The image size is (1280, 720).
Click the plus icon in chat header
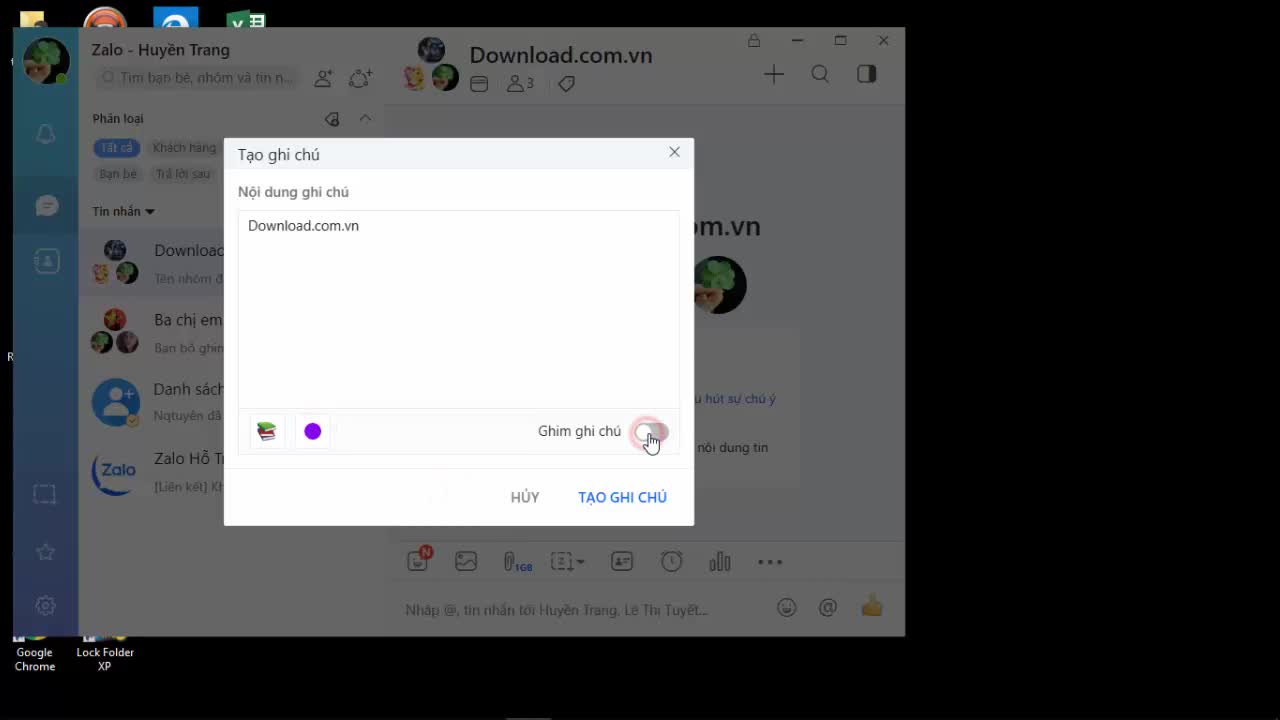click(774, 74)
